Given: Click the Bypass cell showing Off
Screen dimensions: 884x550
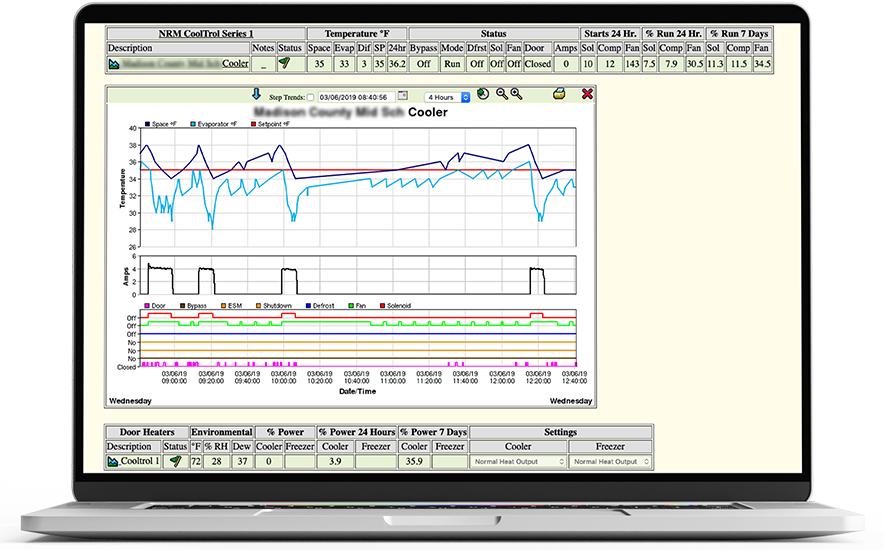Looking at the screenshot, I should coord(424,64).
